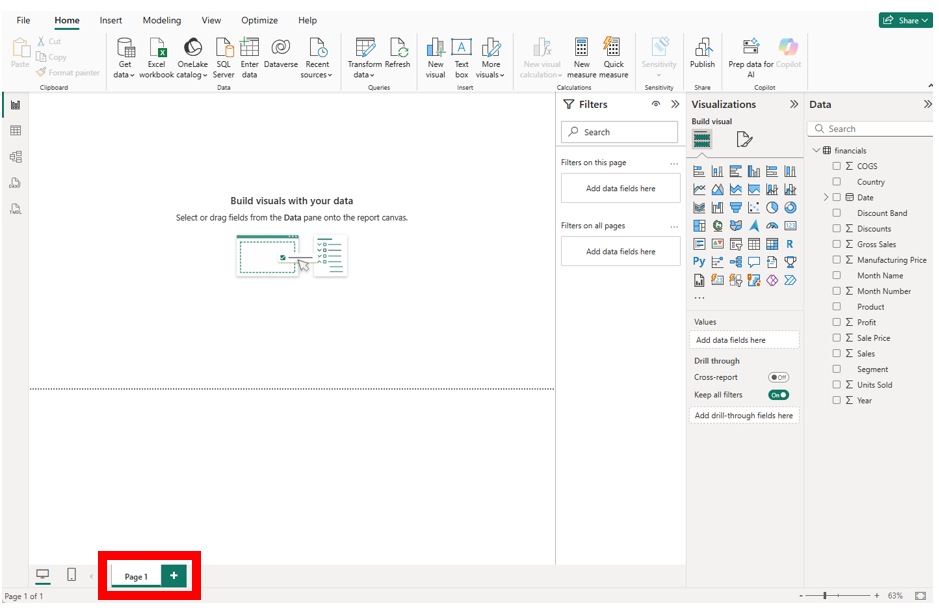
Task: Check the Units Sold field
Action: [x=837, y=385]
